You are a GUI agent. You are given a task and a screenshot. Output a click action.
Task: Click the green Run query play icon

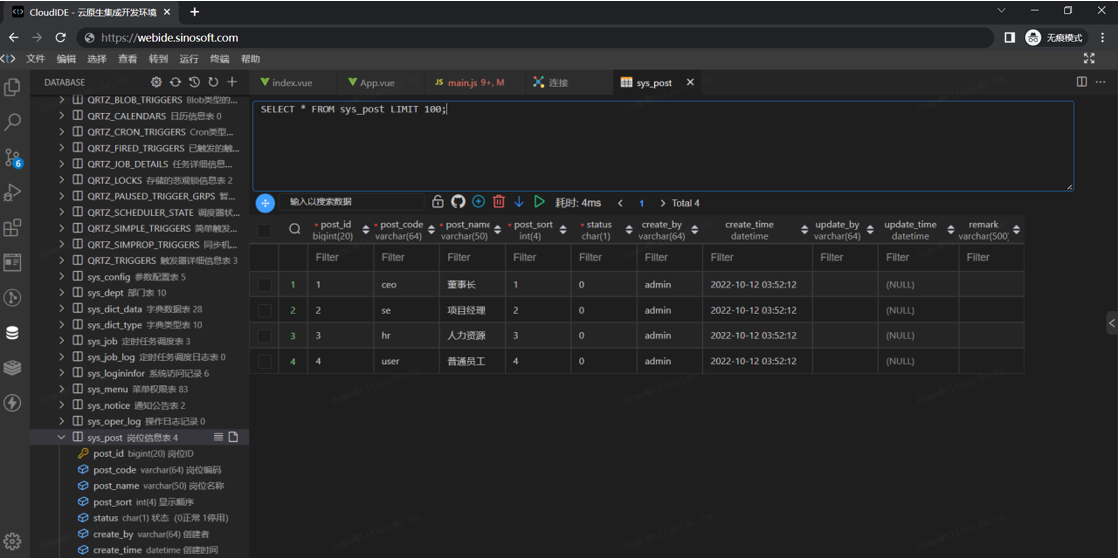pos(539,202)
